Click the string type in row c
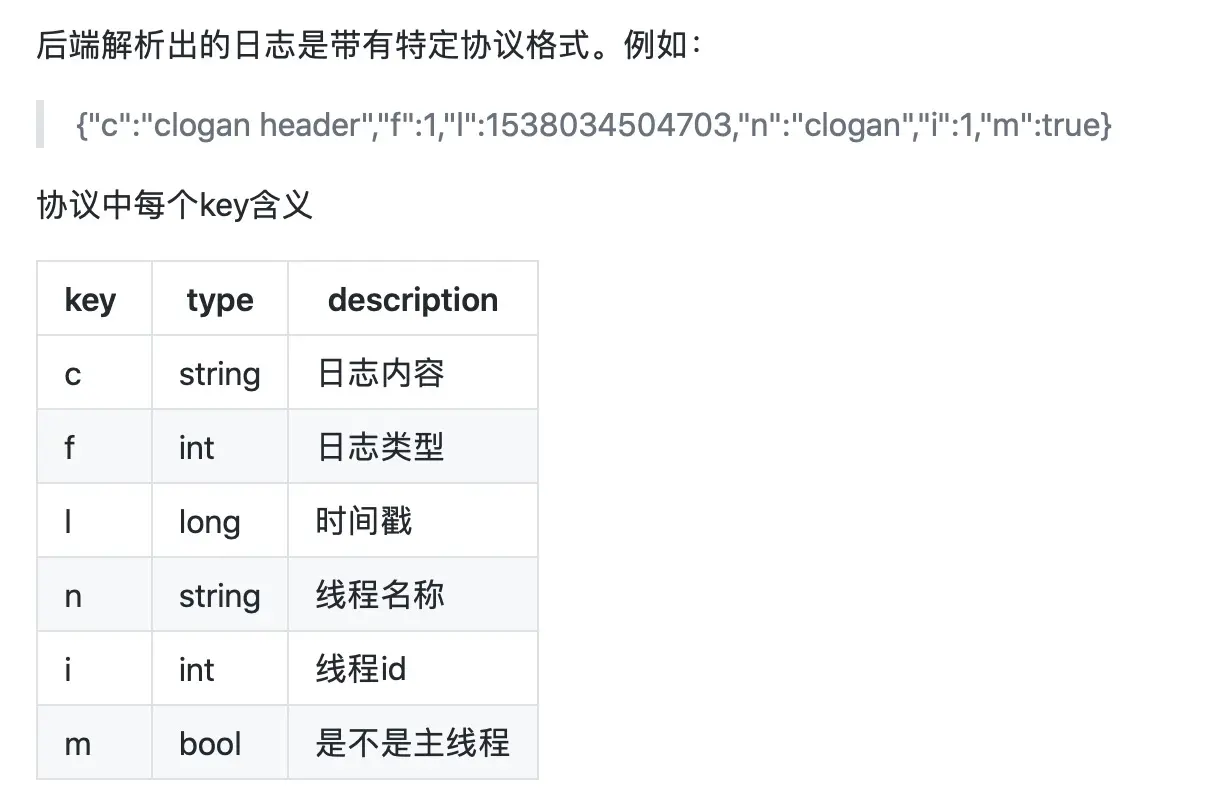1210x810 pixels. click(x=220, y=373)
